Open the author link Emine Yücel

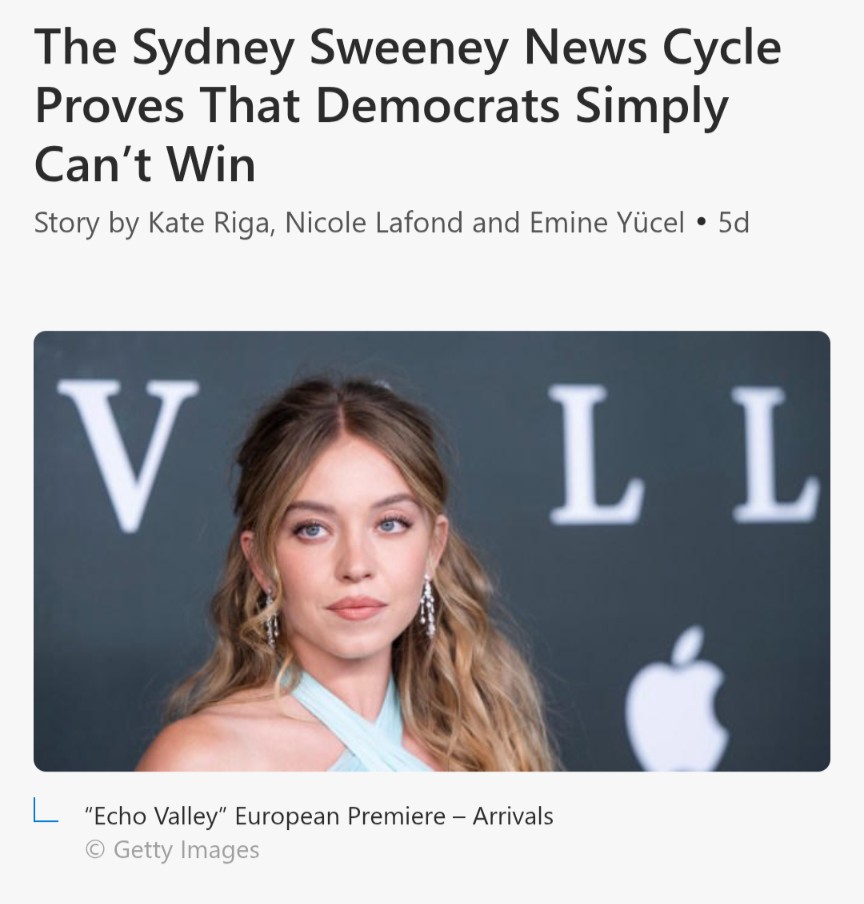tap(606, 222)
